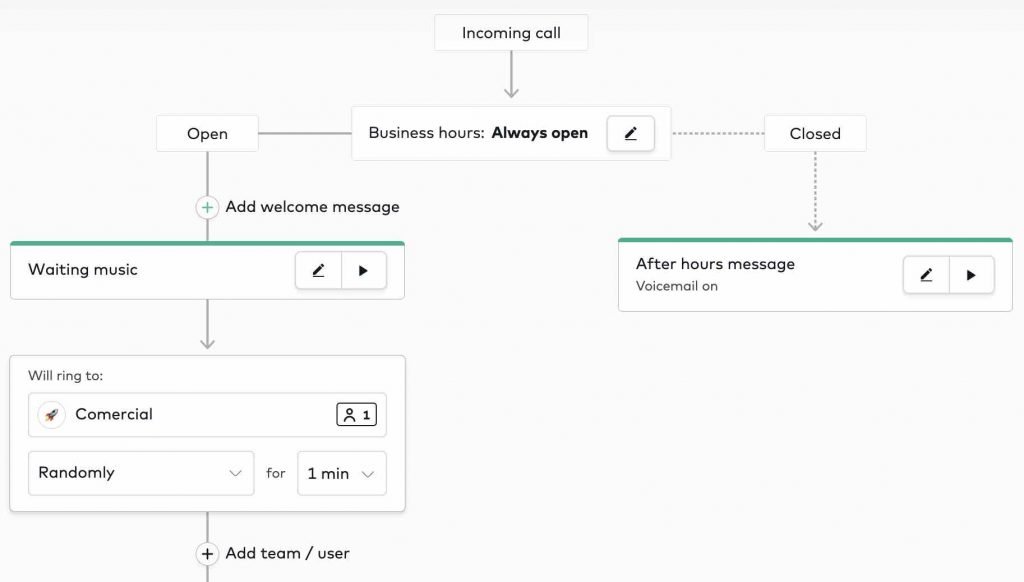Open the 1 min duration dropdown
The height and width of the screenshot is (582, 1024).
point(341,472)
